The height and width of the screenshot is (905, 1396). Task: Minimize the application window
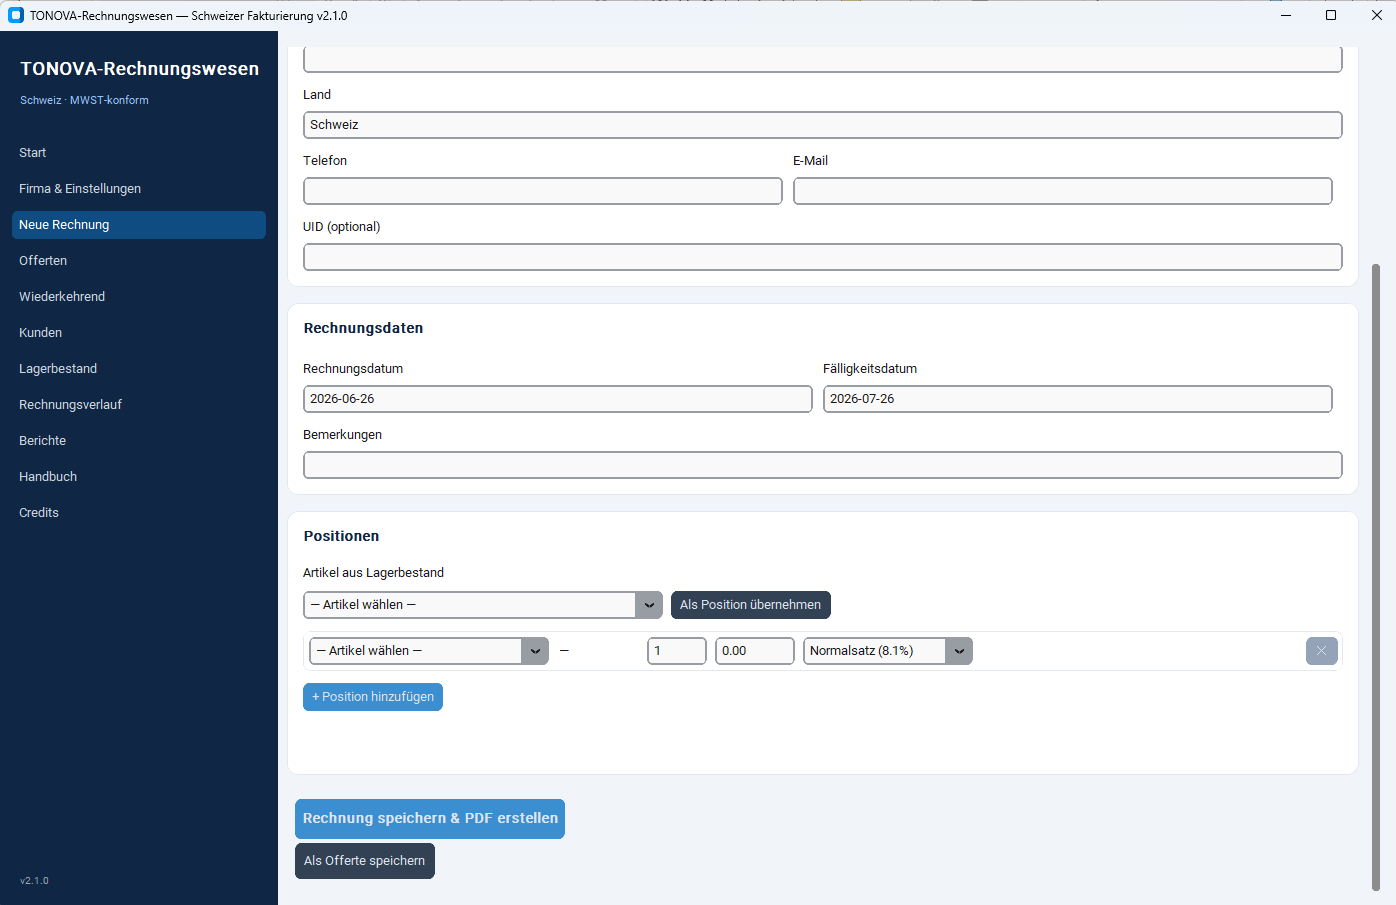[x=1285, y=15]
